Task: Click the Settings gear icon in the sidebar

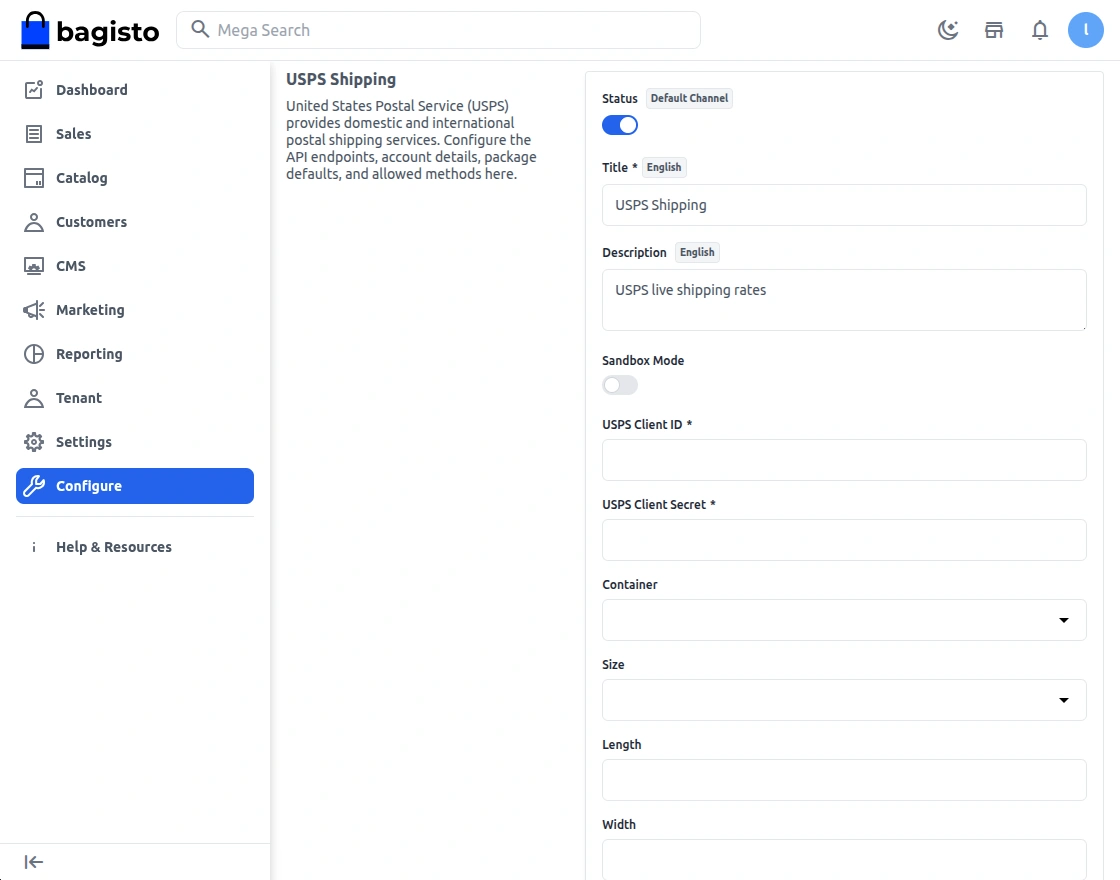Action: 34,442
